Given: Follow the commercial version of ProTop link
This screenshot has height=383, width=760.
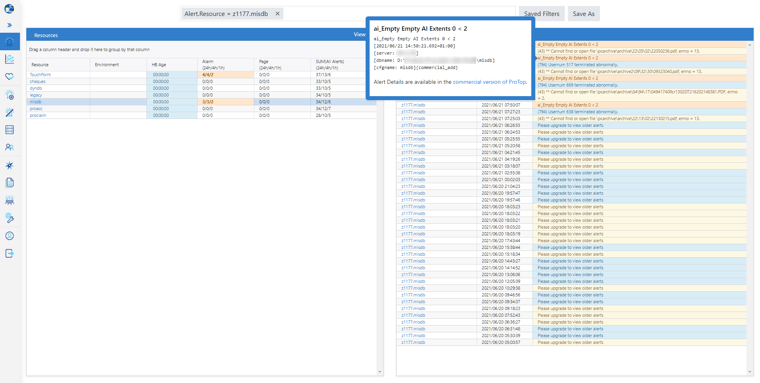Looking at the screenshot, I should click(489, 82).
